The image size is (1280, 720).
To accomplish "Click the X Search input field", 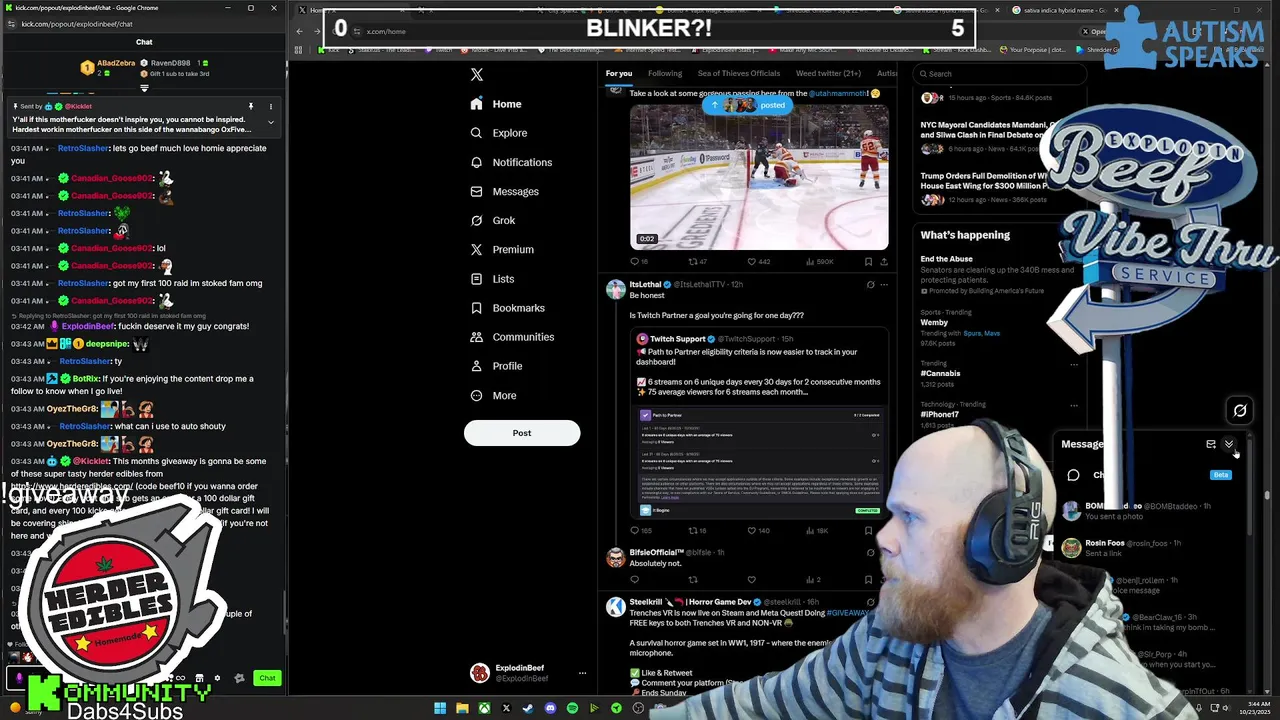I will 1000,73.
